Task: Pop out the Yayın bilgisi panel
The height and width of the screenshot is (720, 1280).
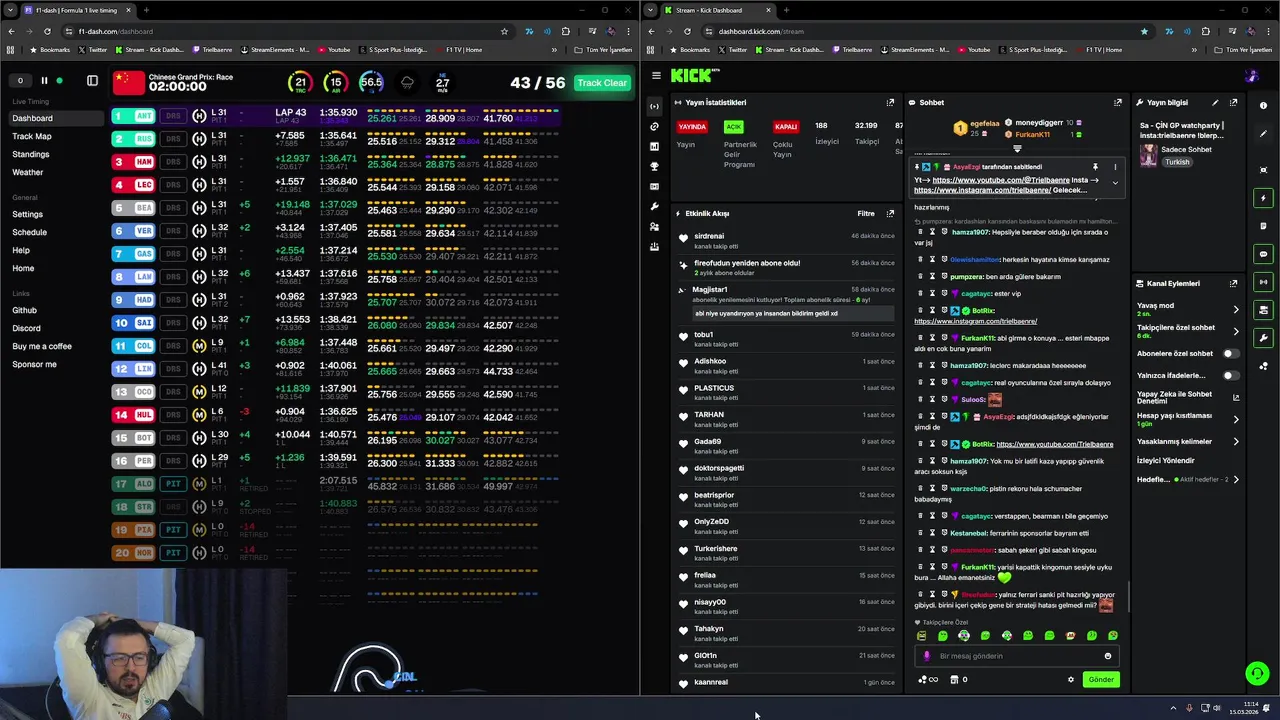Action: pyautogui.click(x=1233, y=102)
